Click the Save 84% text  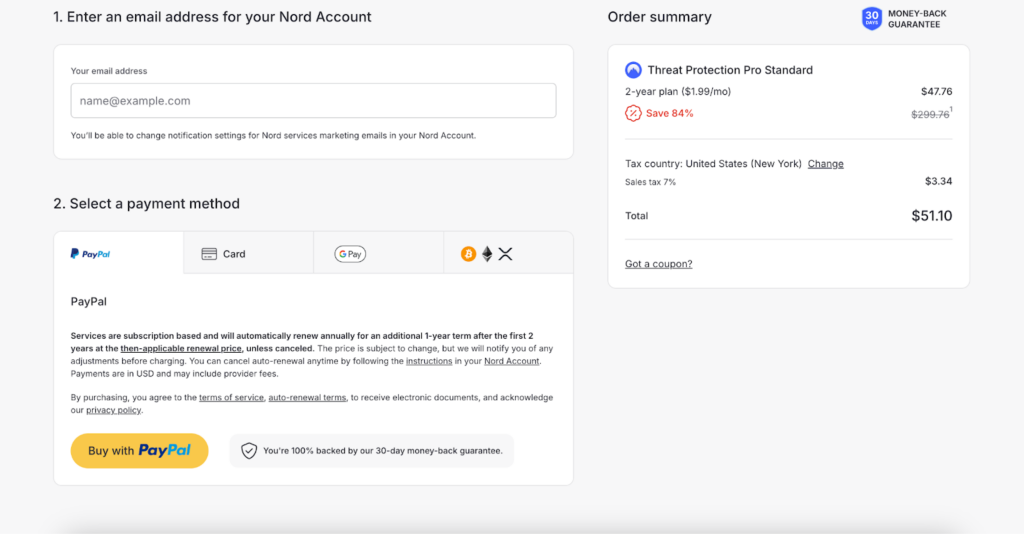669,113
